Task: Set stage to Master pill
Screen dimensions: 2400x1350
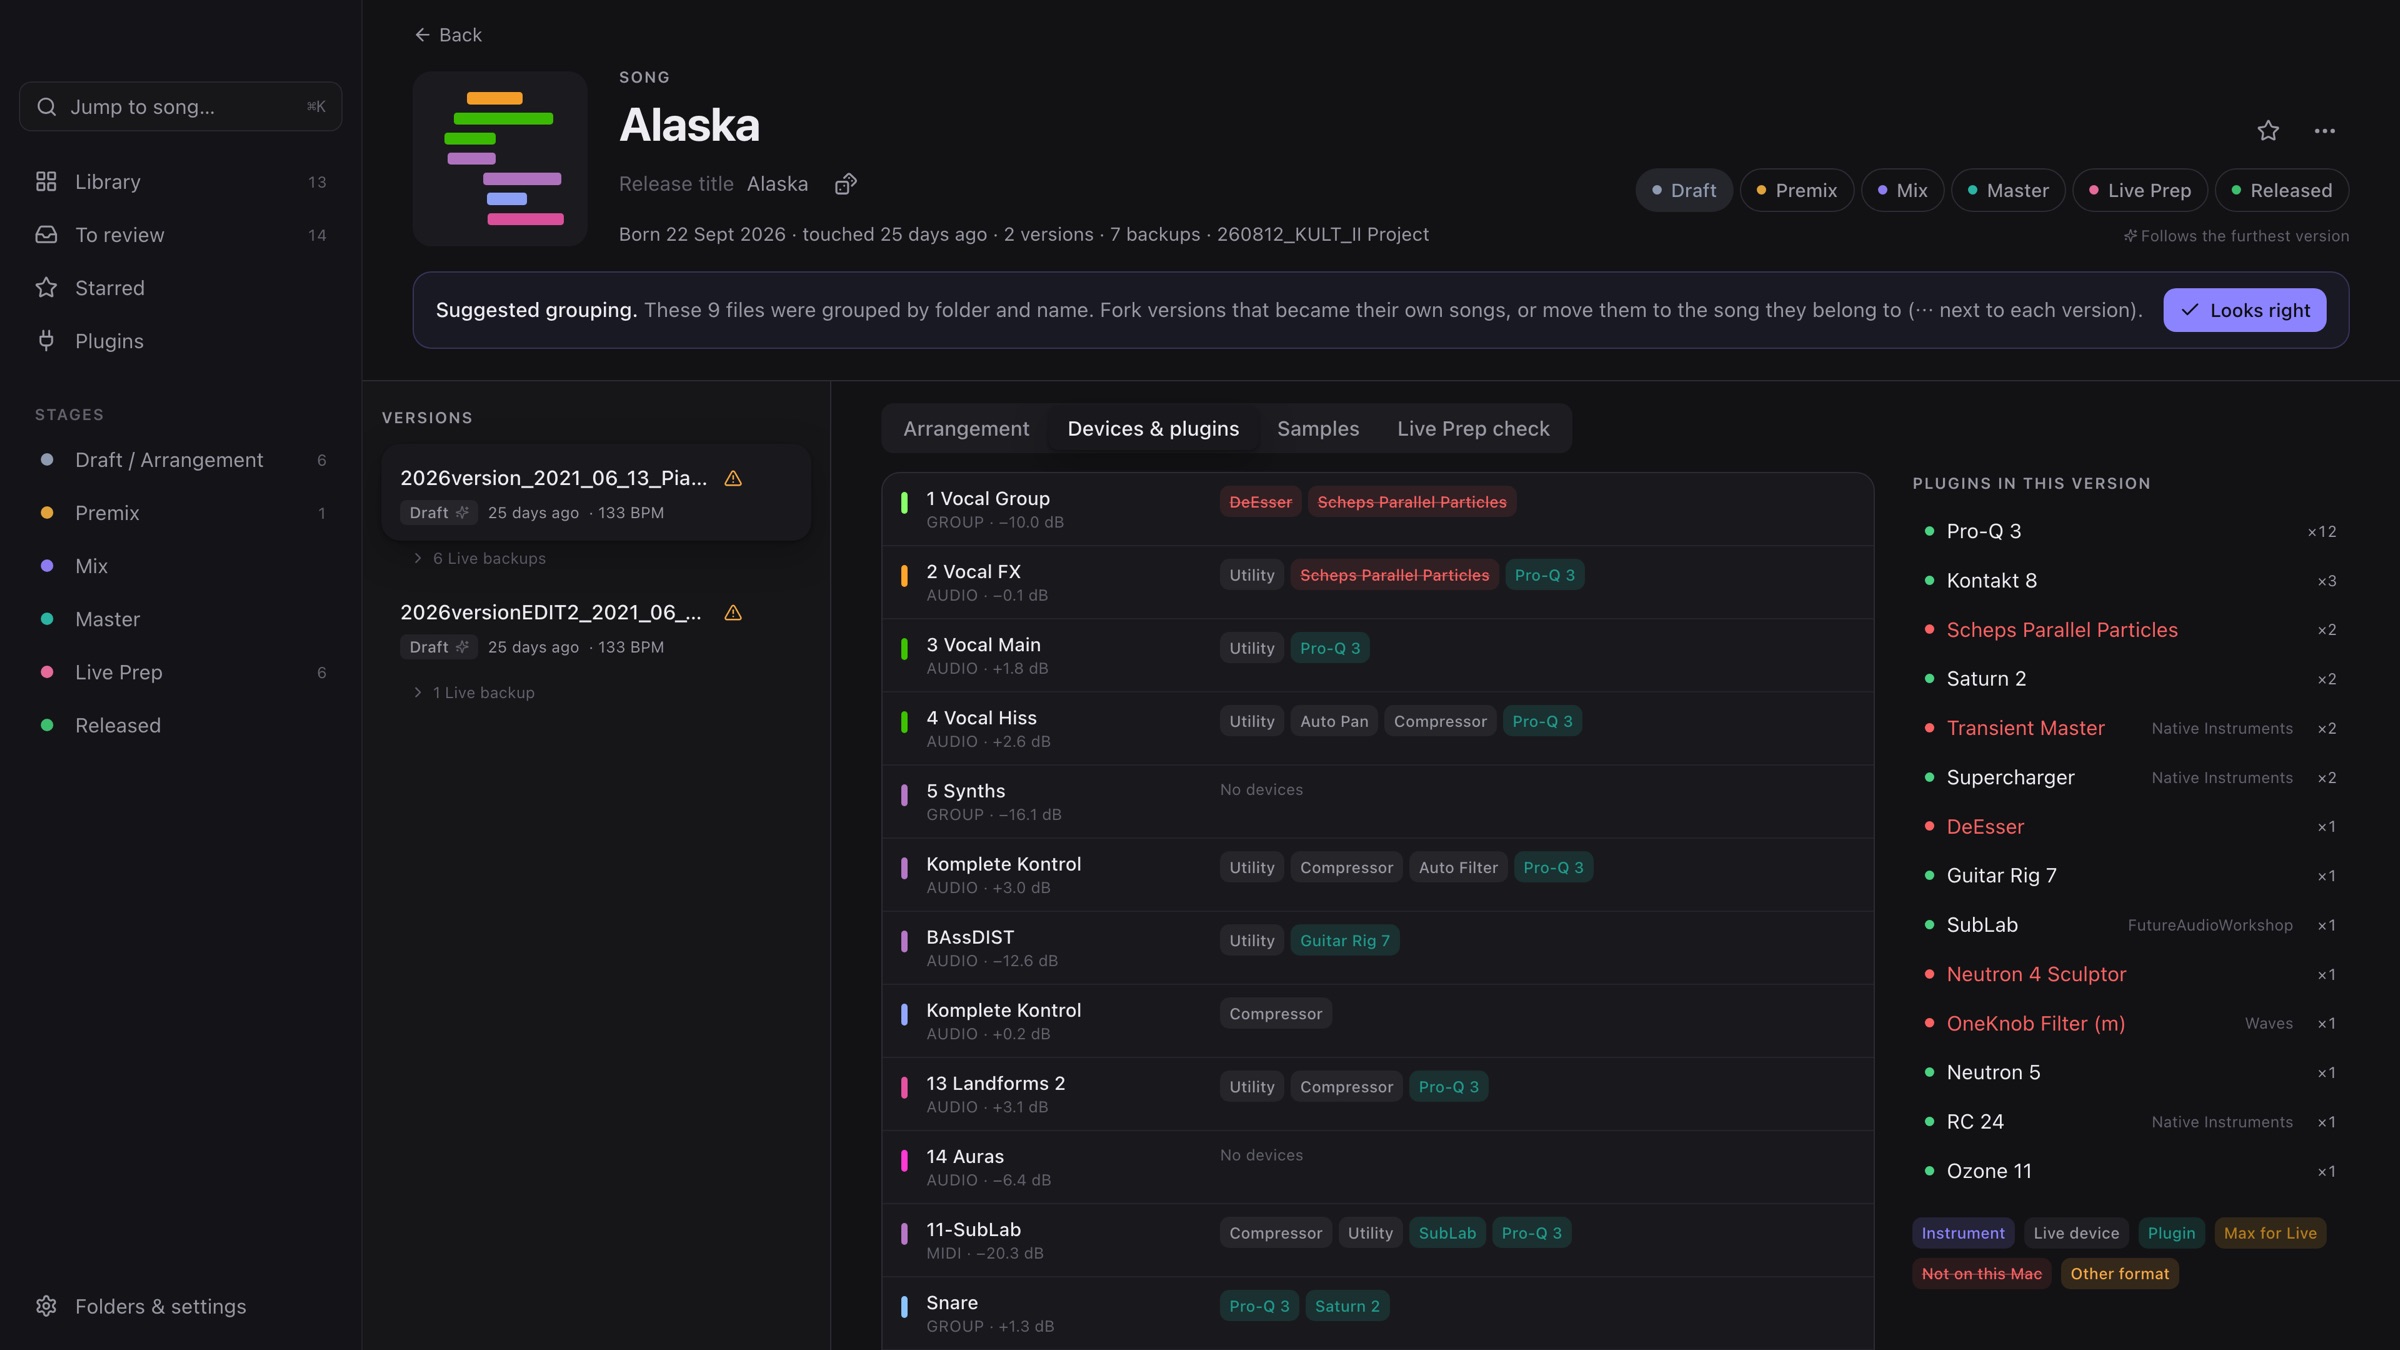Action: tap(2008, 190)
